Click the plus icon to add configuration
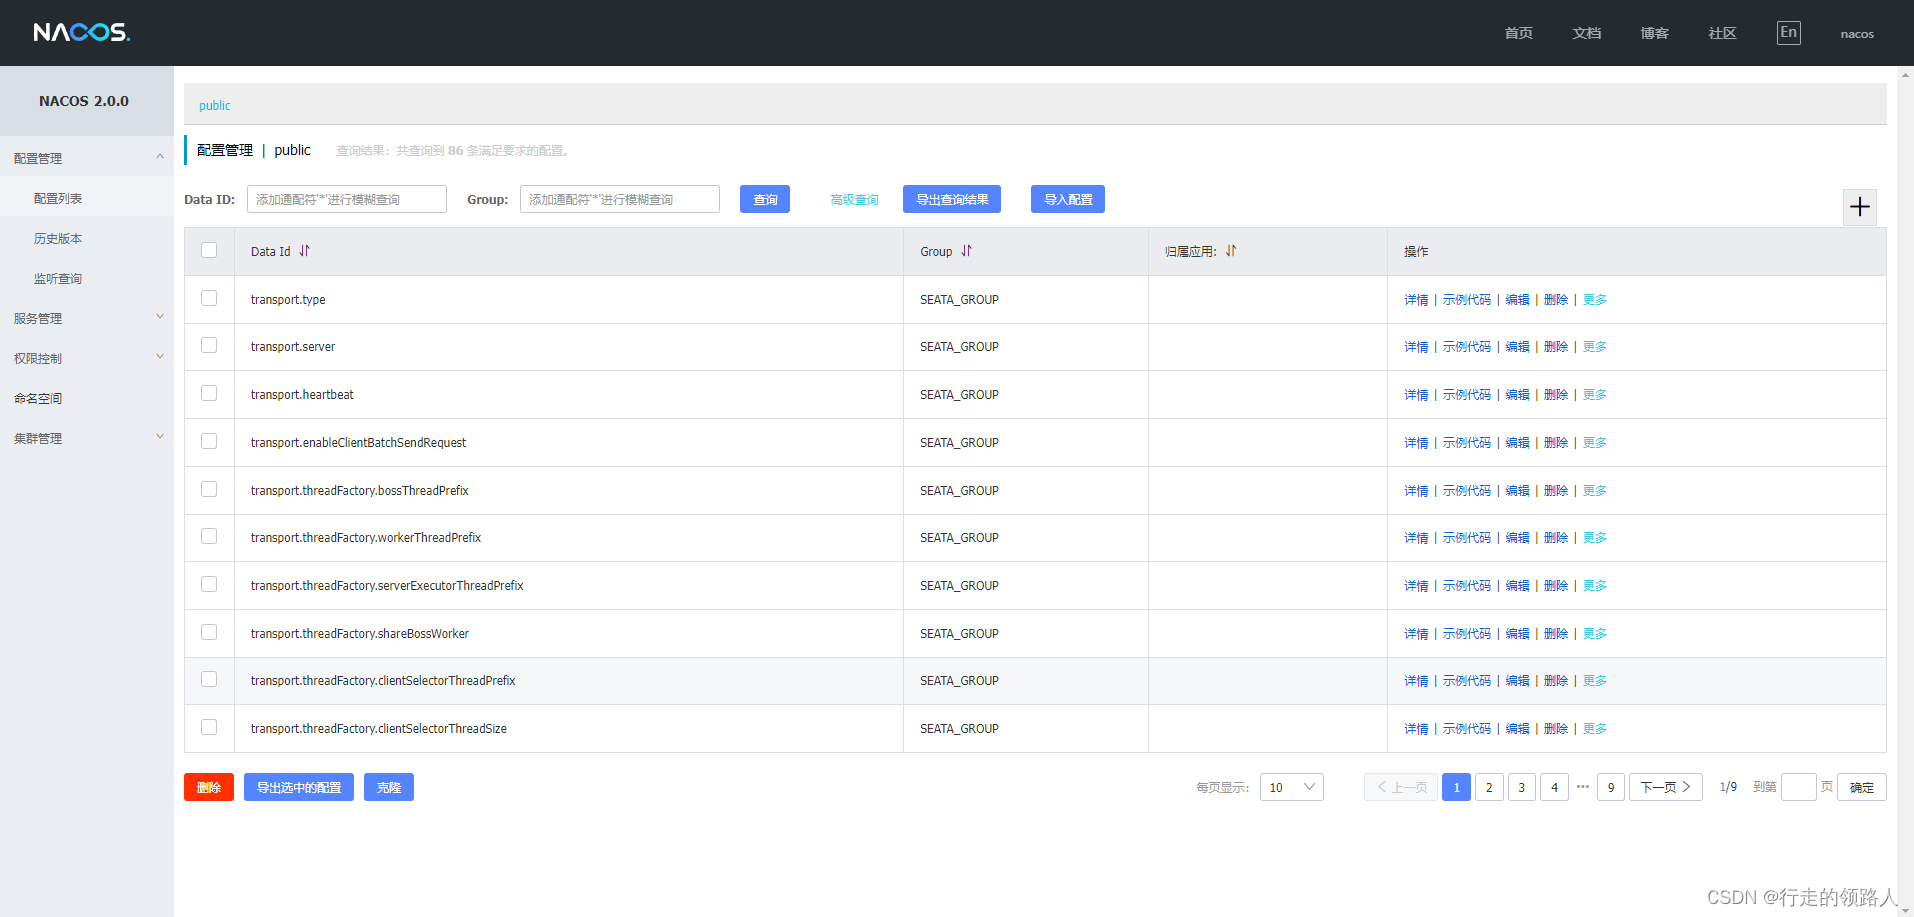Screen dimensions: 1914x917 click(1860, 207)
